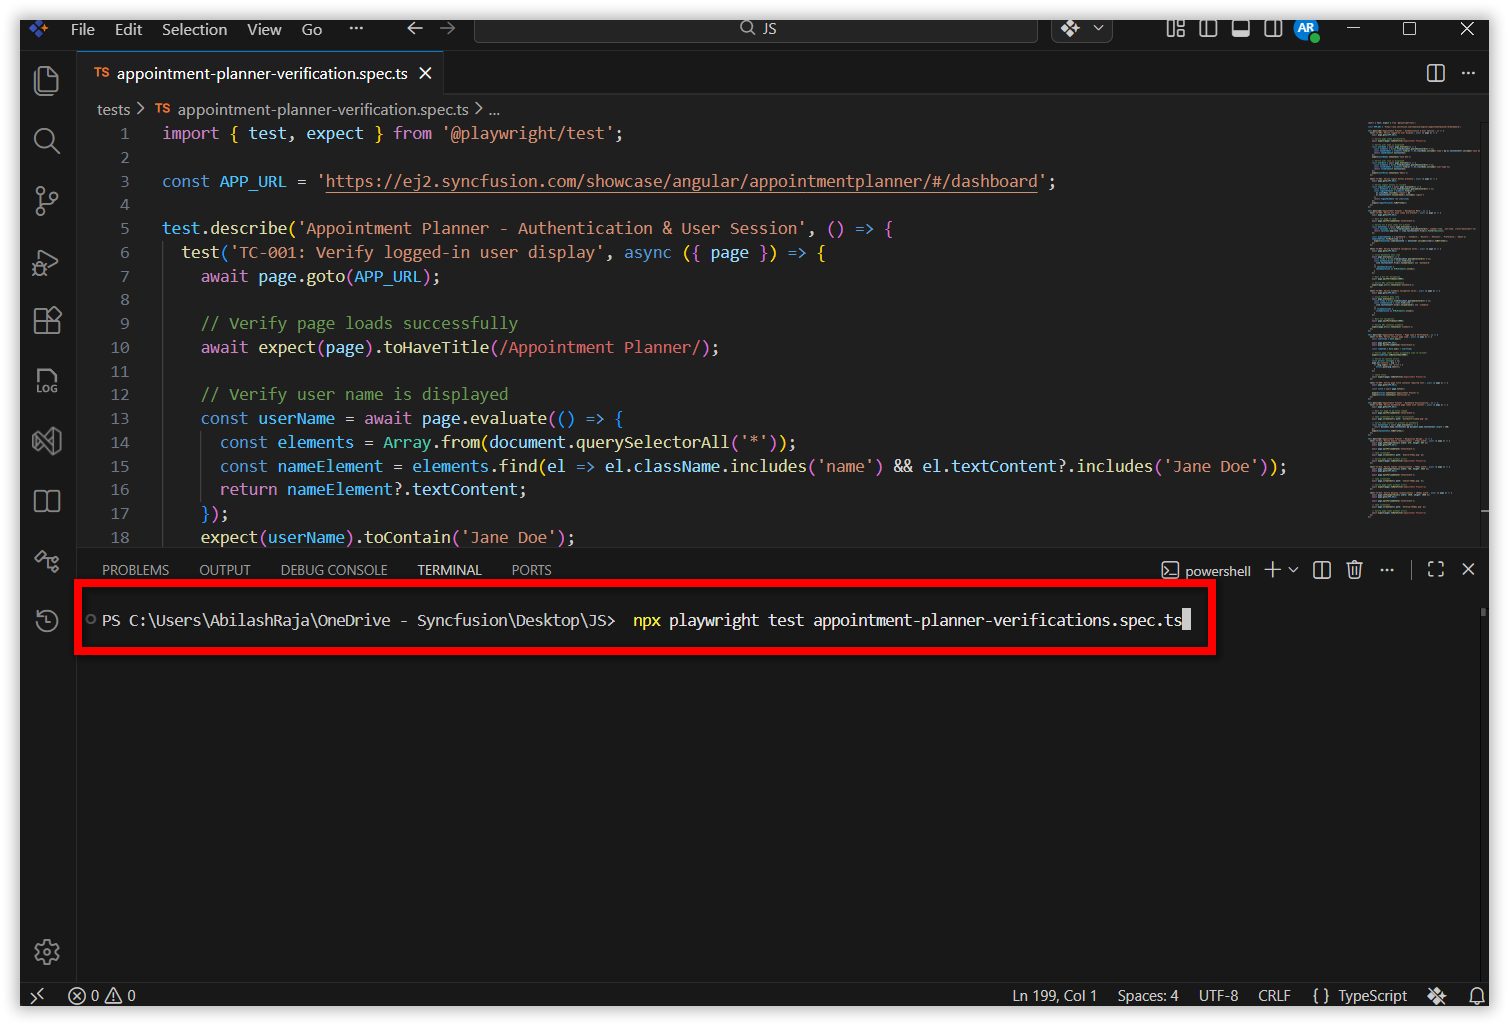Open the Visual Studio icon in activity bar
The image size is (1509, 1026).
[47, 441]
